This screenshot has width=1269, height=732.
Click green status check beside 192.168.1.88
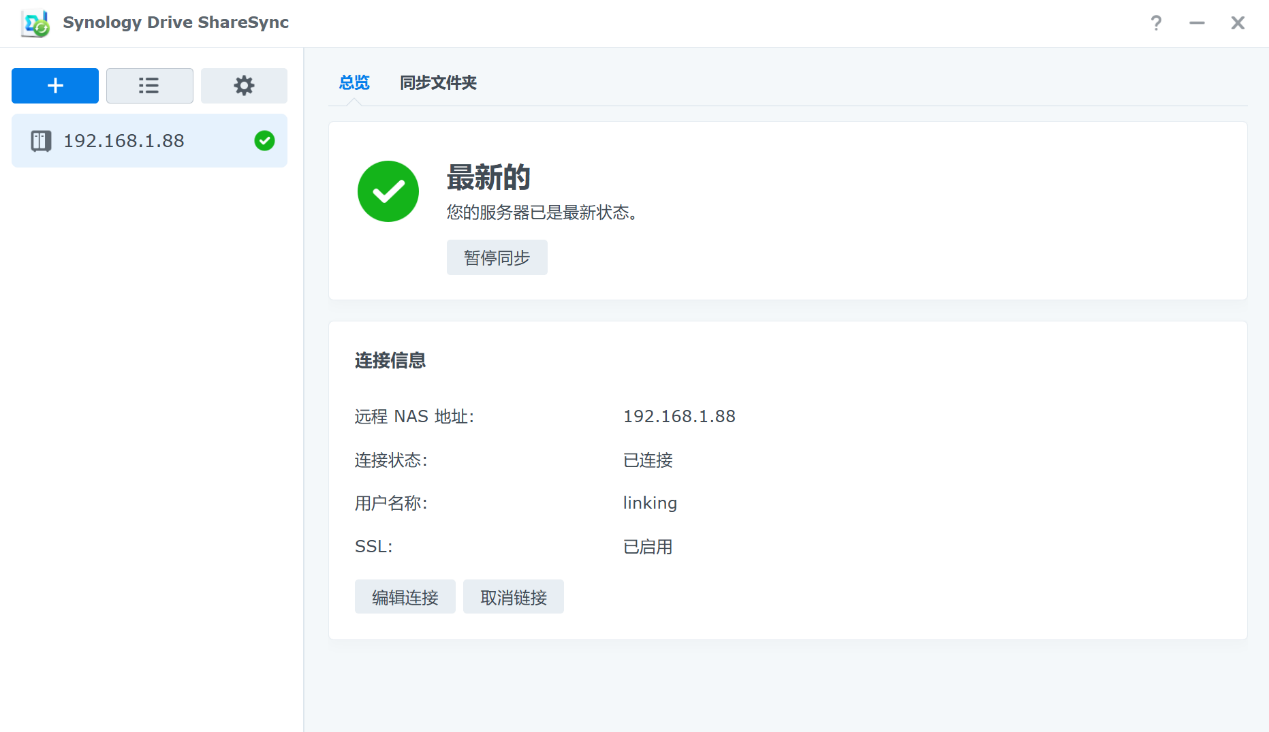click(x=264, y=141)
